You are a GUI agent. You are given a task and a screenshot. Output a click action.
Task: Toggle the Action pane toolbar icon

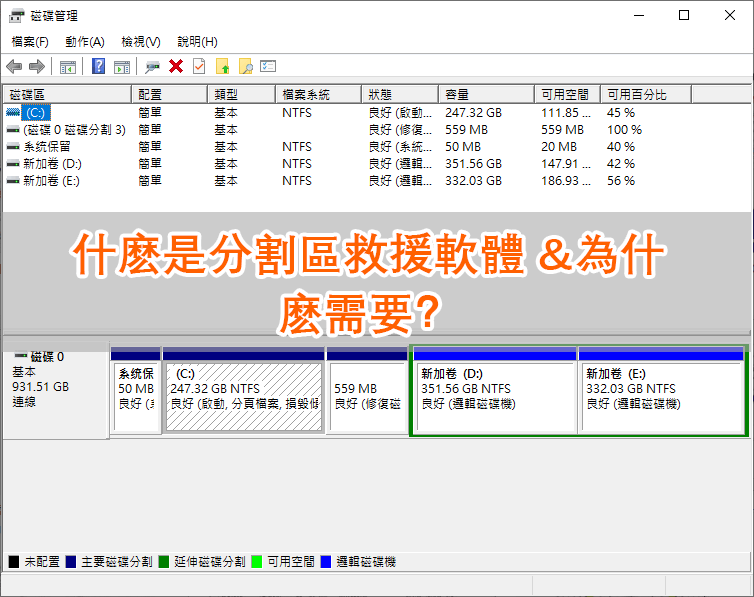point(122,67)
